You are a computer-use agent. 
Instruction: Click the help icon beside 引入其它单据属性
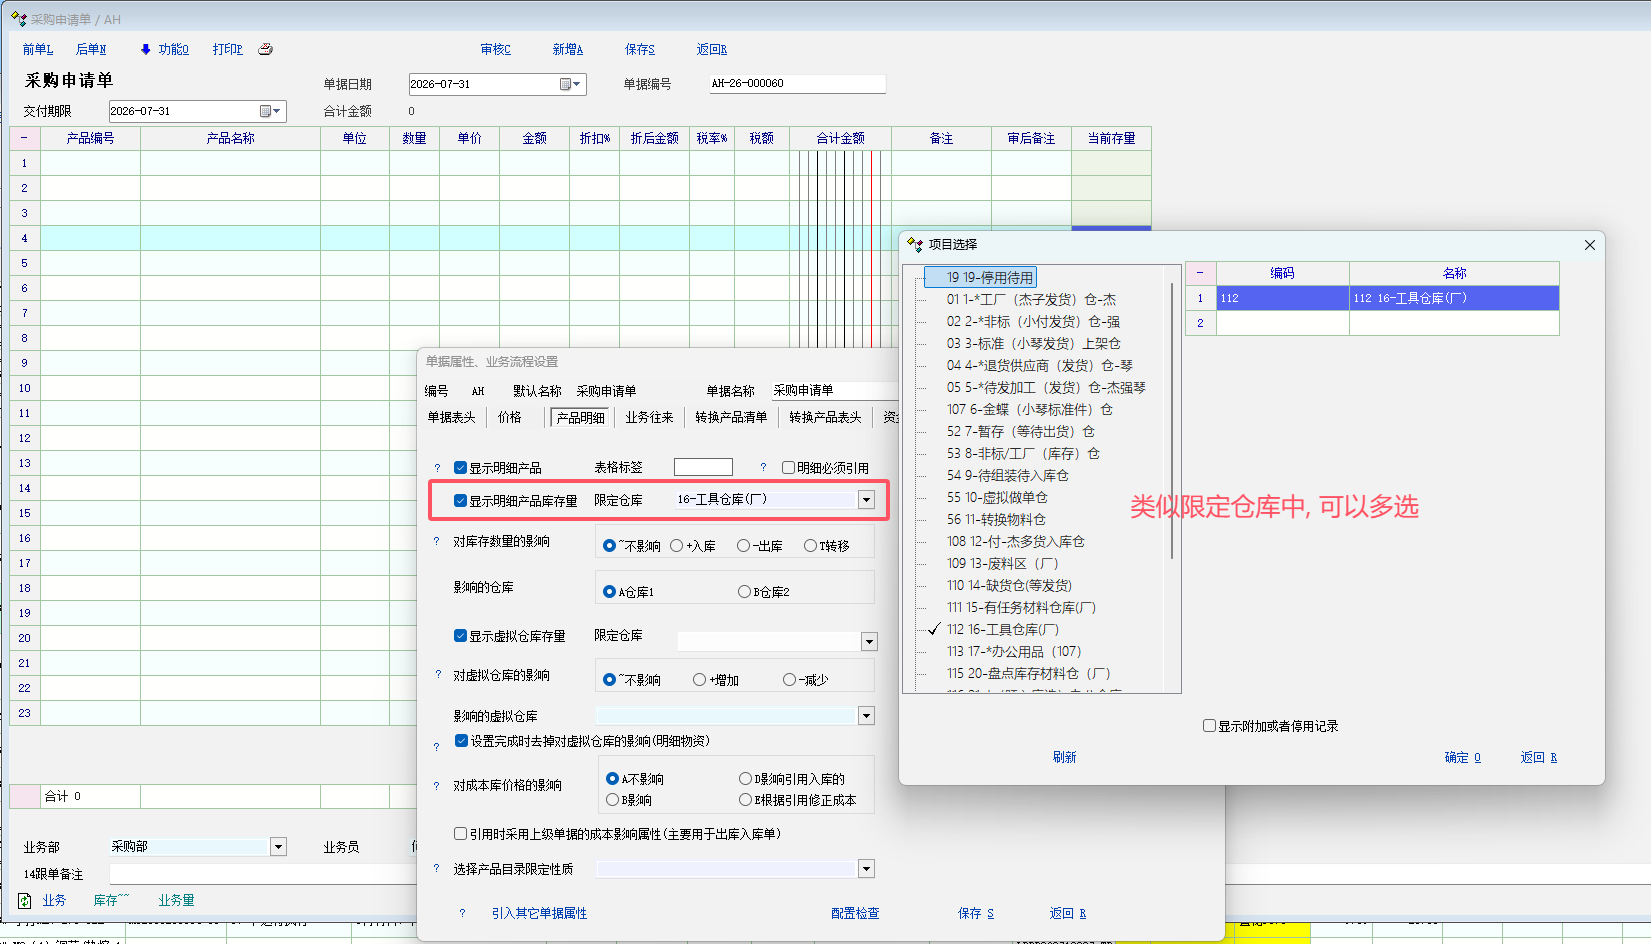click(x=462, y=913)
